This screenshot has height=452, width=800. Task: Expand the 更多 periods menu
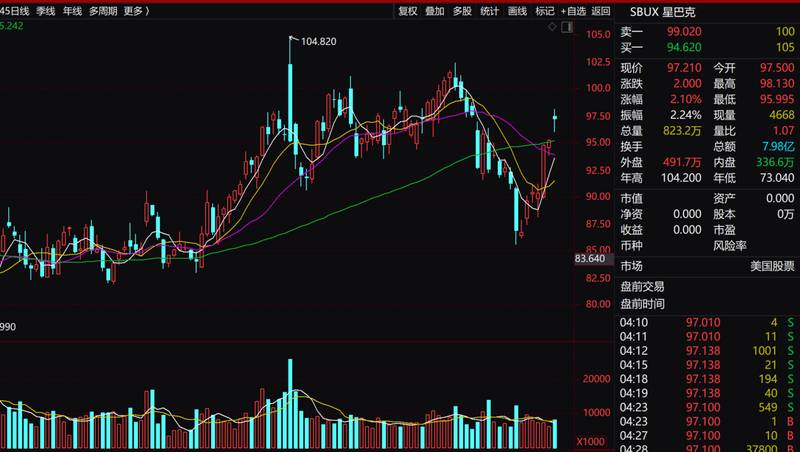tap(136, 11)
